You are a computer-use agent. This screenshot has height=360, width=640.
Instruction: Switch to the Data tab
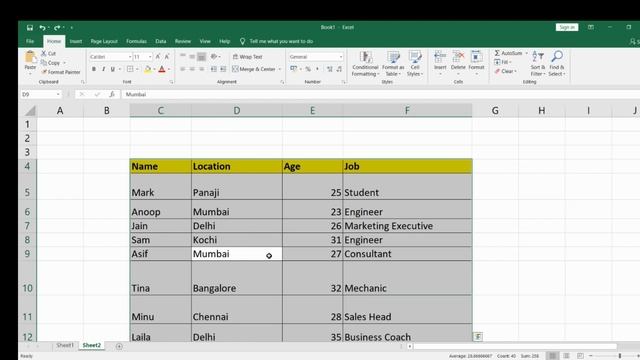(x=161, y=41)
